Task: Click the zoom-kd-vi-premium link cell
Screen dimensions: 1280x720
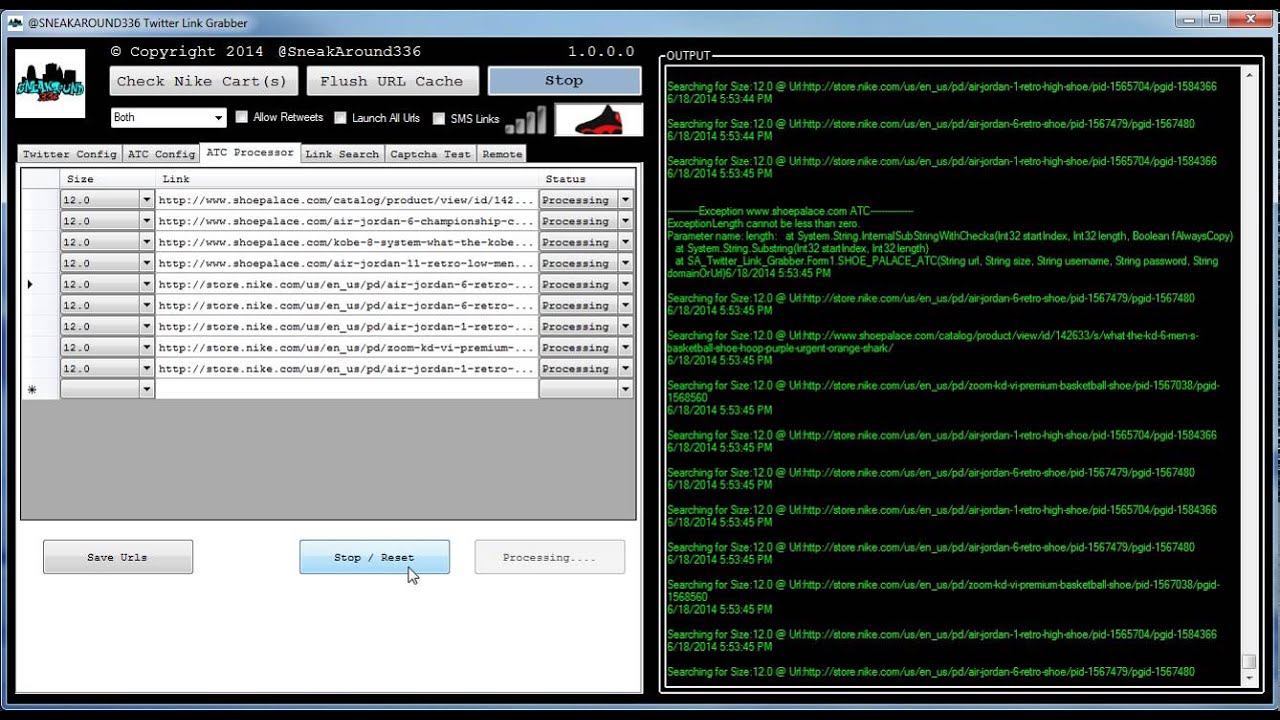Action: [x=346, y=347]
